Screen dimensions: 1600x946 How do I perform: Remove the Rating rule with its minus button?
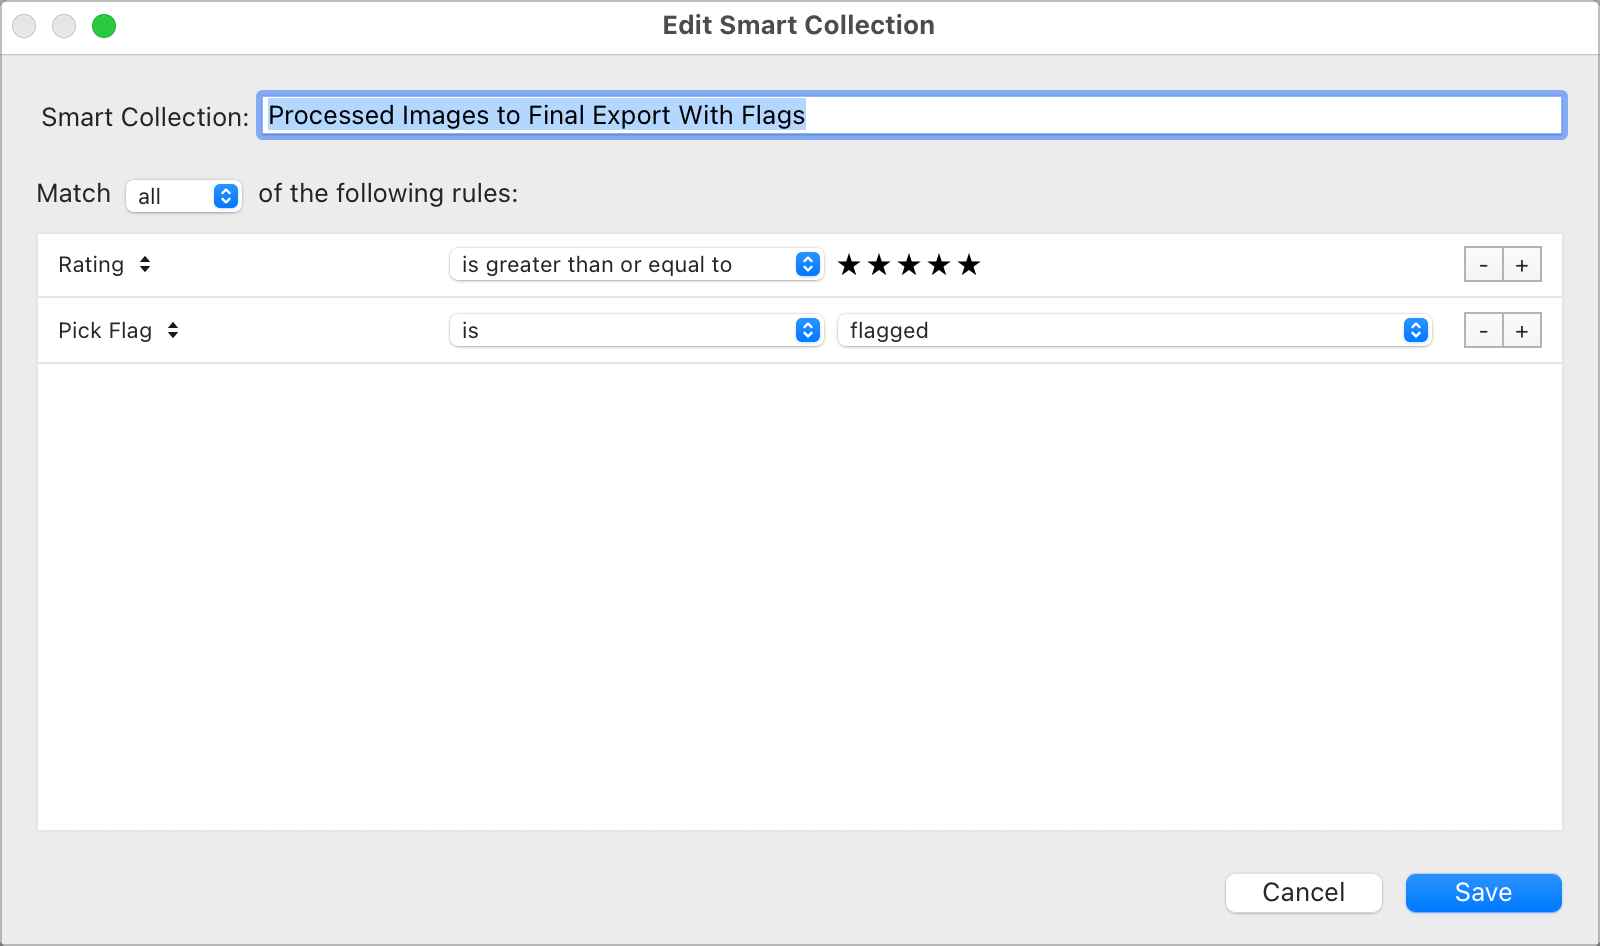tap(1483, 264)
